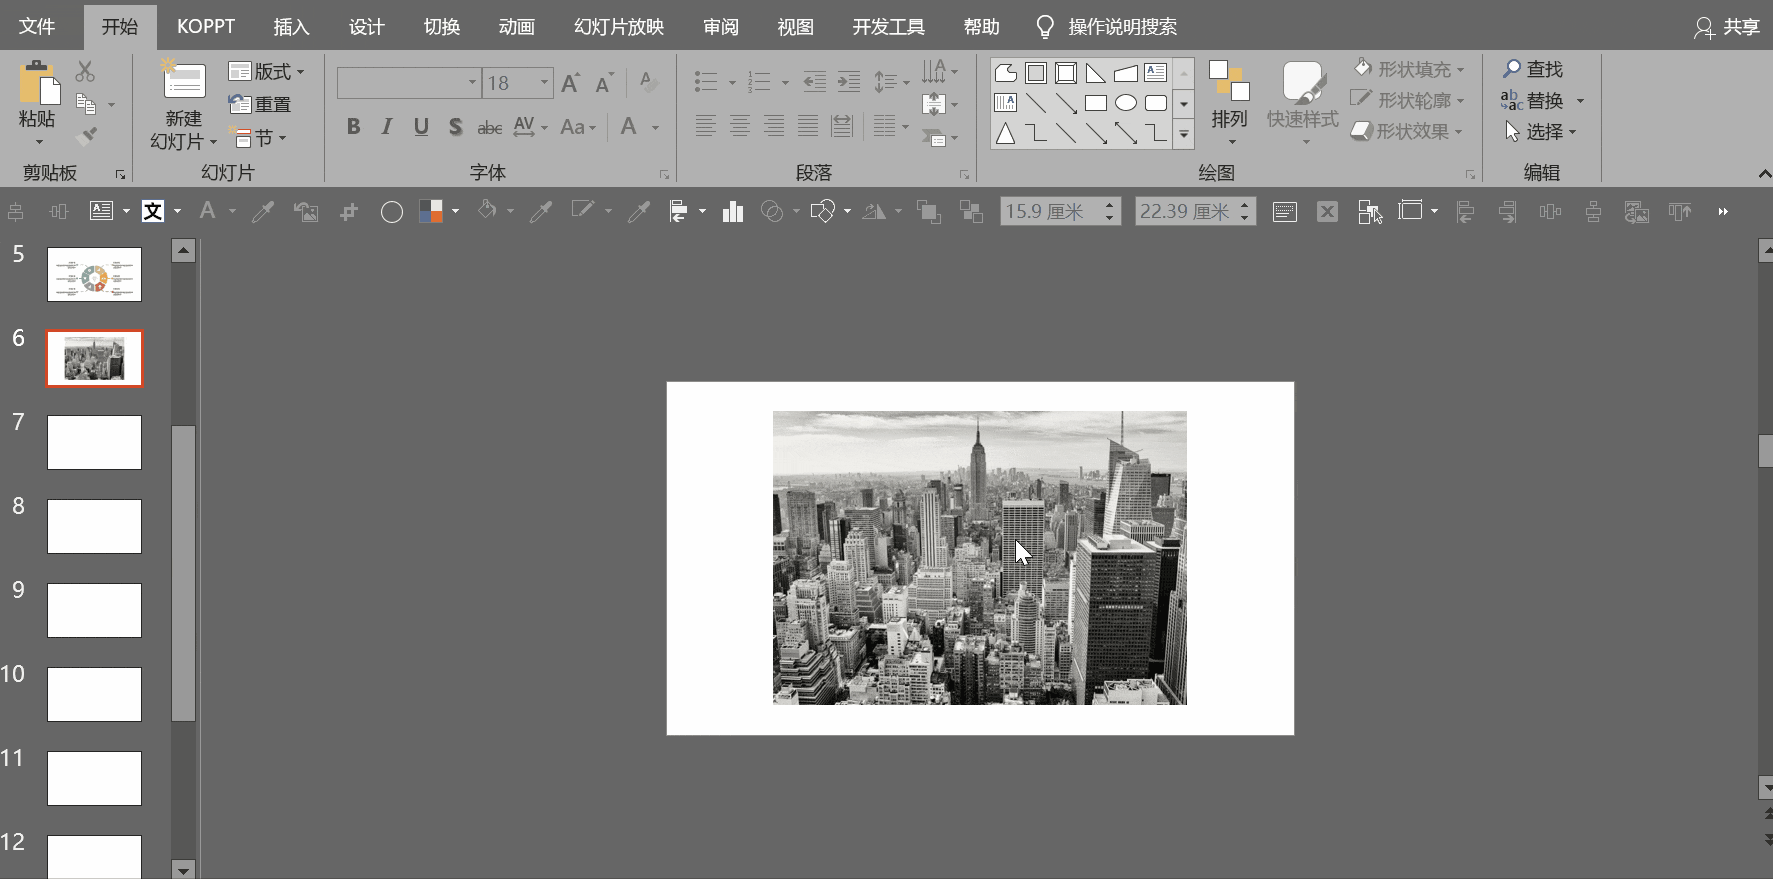The height and width of the screenshot is (879, 1773).
Task: Click the New Slide (新建幻灯片) icon
Action: [x=183, y=81]
